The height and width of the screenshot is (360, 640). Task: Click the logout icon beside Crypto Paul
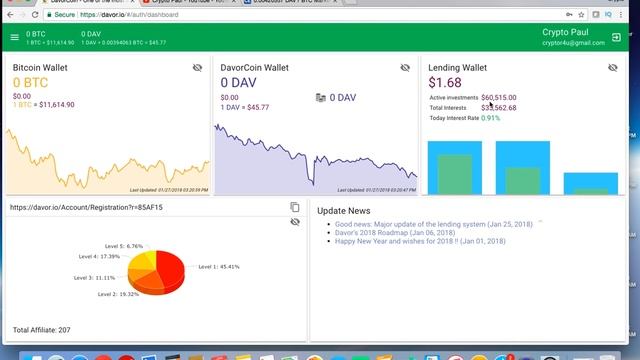(x=616, y=38)
